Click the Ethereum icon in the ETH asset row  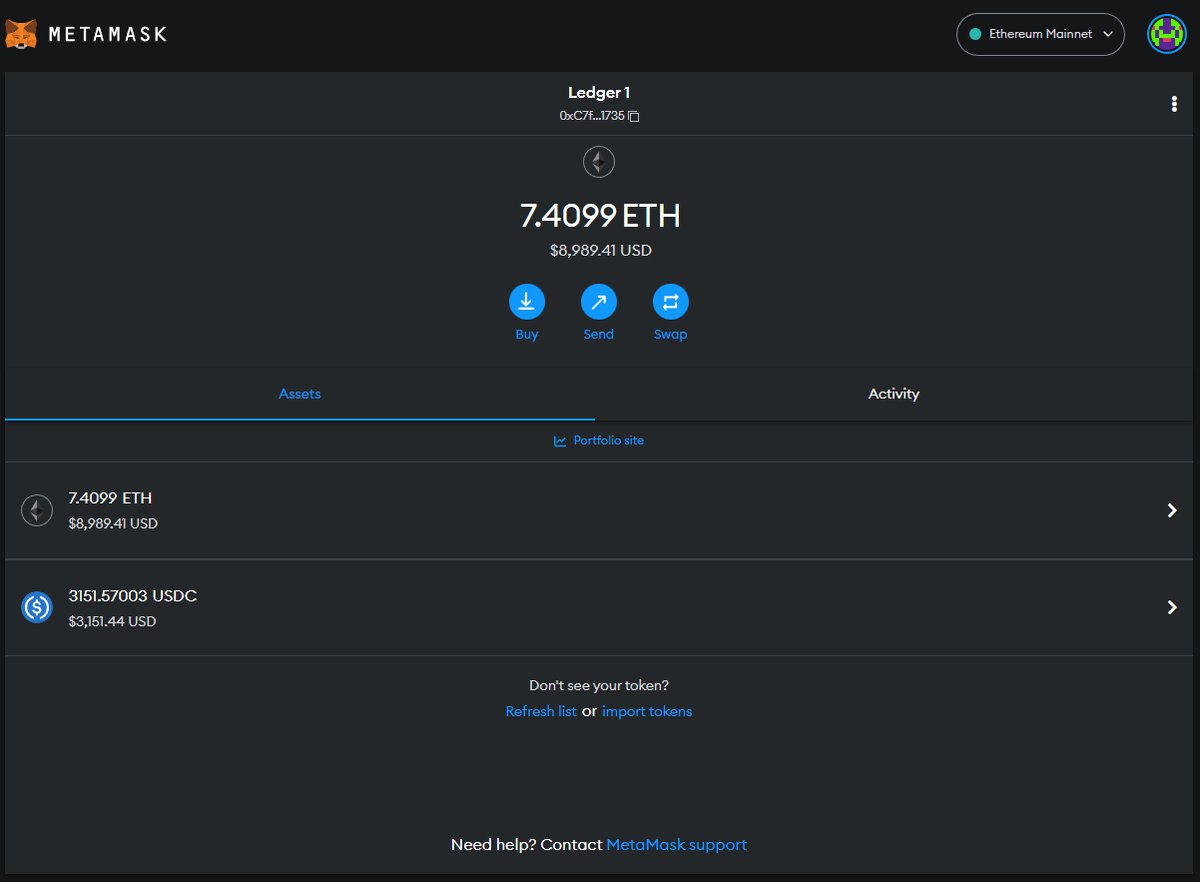(x=37, y=511)
